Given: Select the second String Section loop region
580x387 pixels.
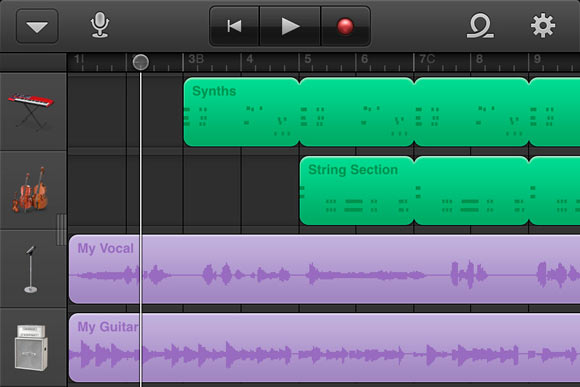Looking at the screenshot, I should click(472, 191).
